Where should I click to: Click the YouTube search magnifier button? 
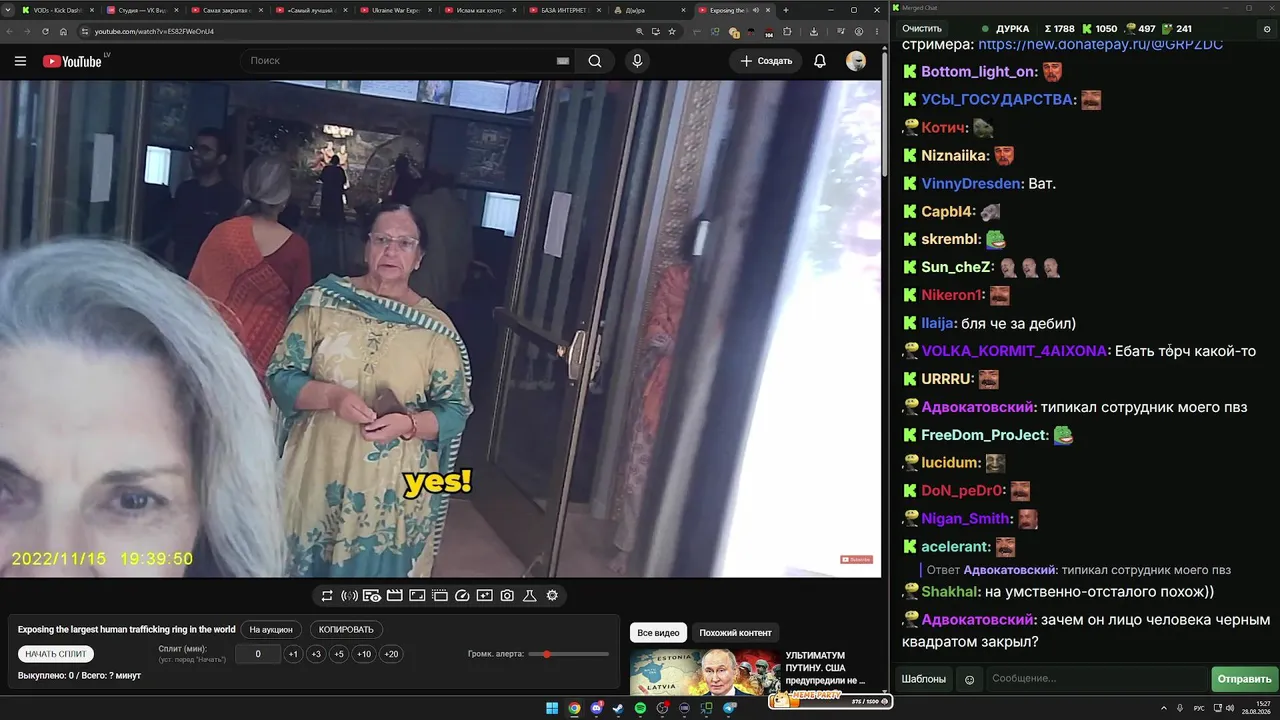(x=595, y=61)
